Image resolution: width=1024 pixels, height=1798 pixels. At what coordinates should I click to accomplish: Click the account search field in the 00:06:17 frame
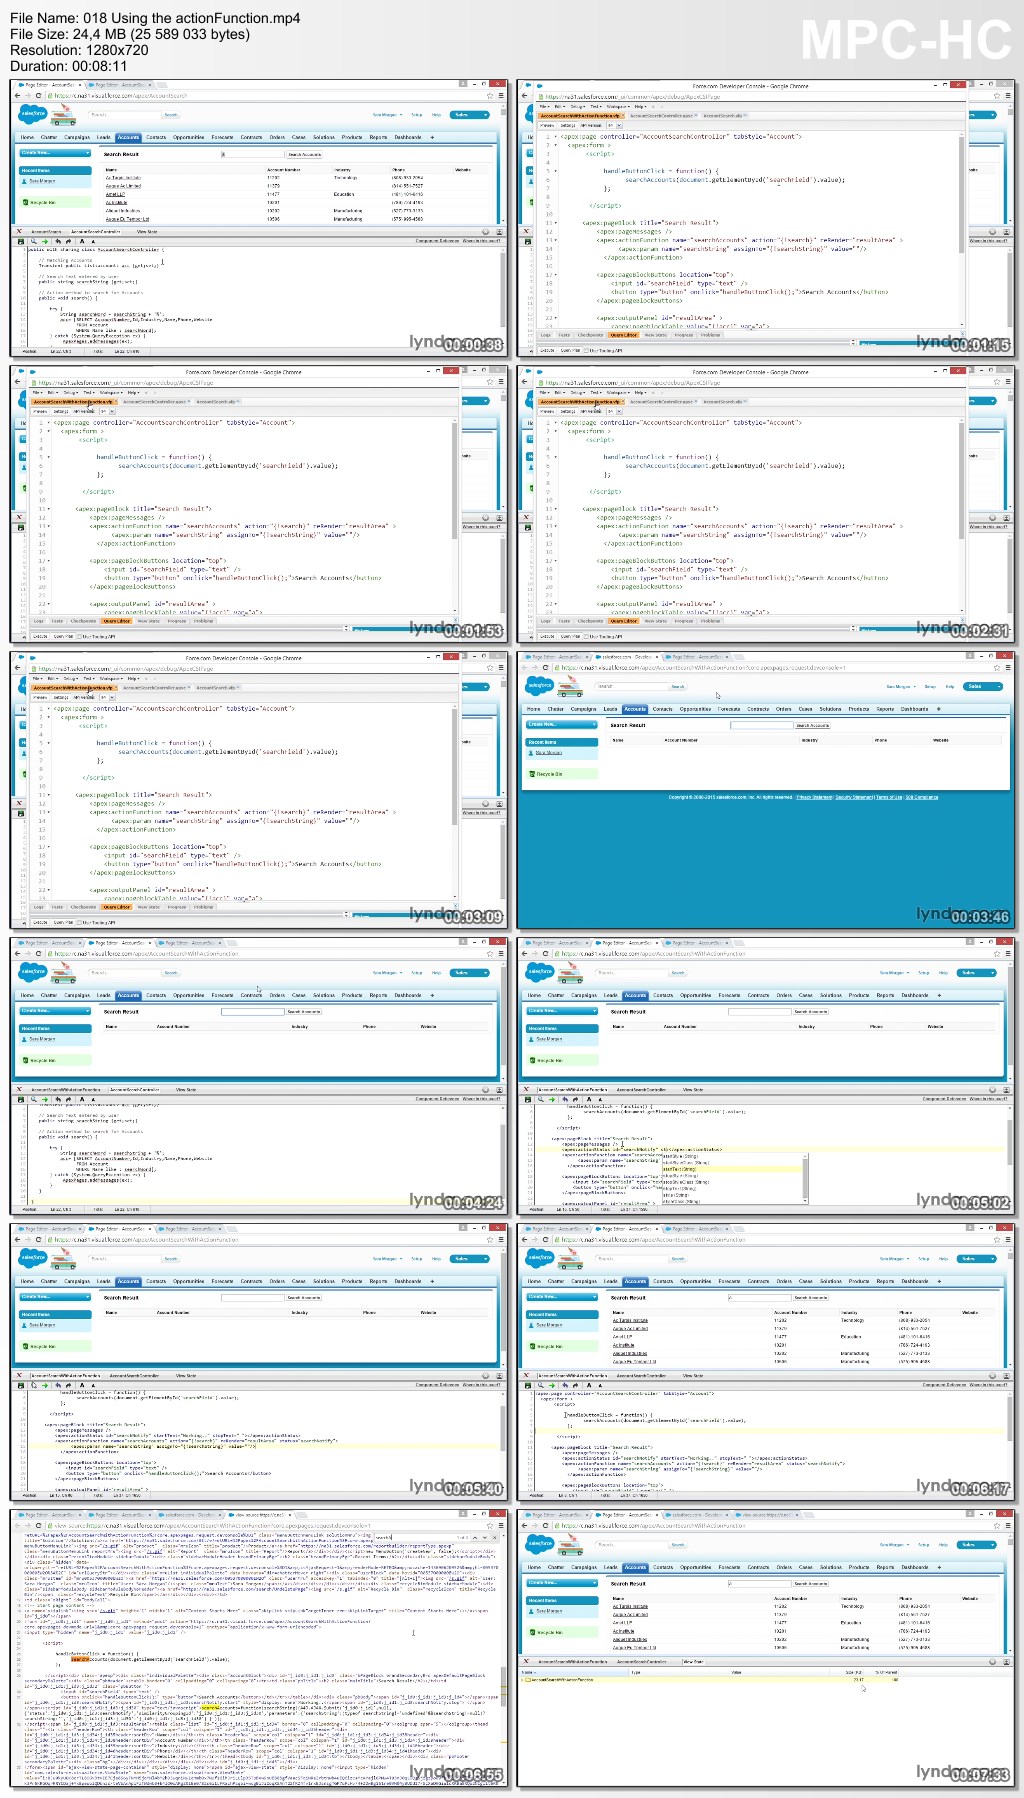coord(759,1298)
